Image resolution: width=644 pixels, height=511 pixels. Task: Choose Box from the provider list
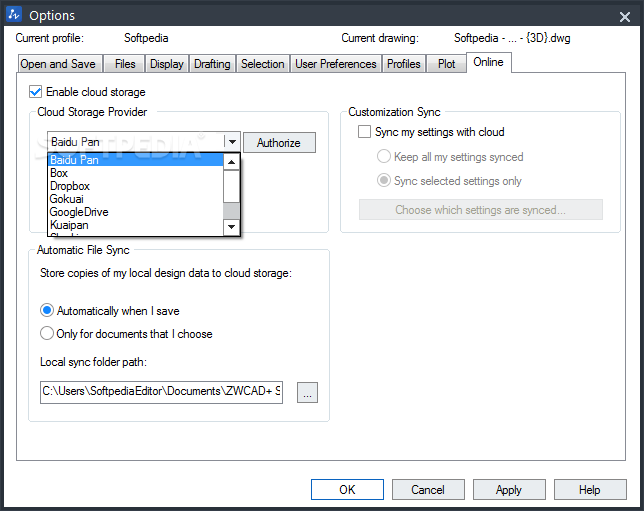136,173
